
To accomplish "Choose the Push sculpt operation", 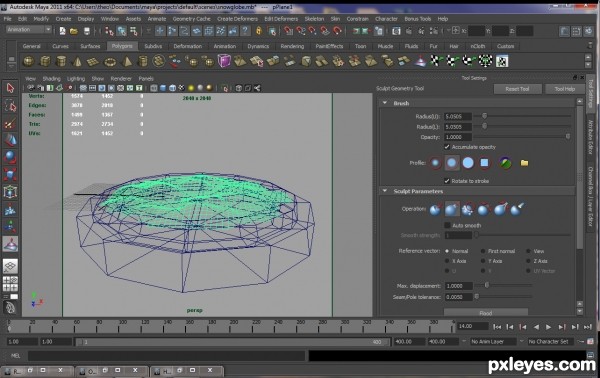I will [435, 209].
